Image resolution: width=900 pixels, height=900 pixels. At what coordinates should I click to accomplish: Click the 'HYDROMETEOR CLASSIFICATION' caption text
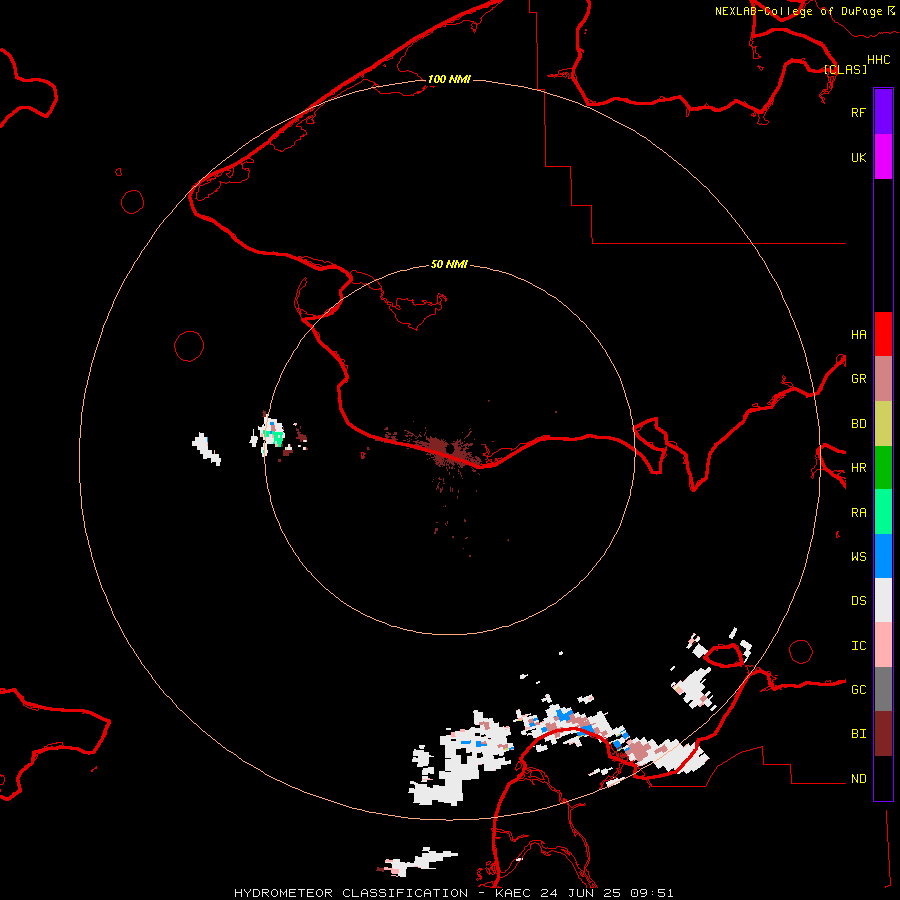[351, 893]
